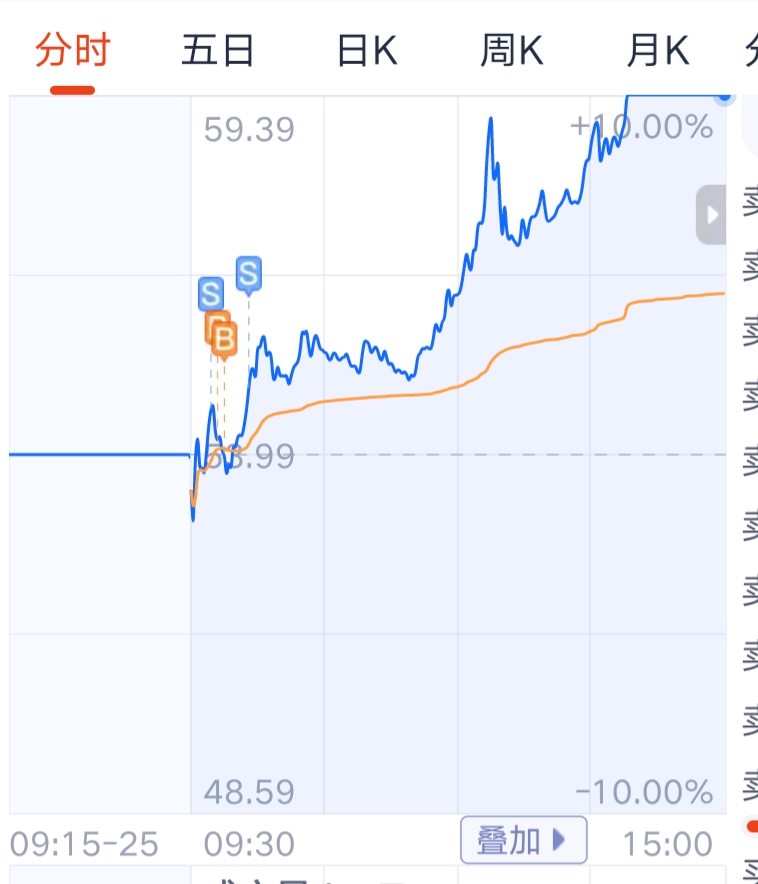Select the 15:00 closing time label

[x=668, y=844]
